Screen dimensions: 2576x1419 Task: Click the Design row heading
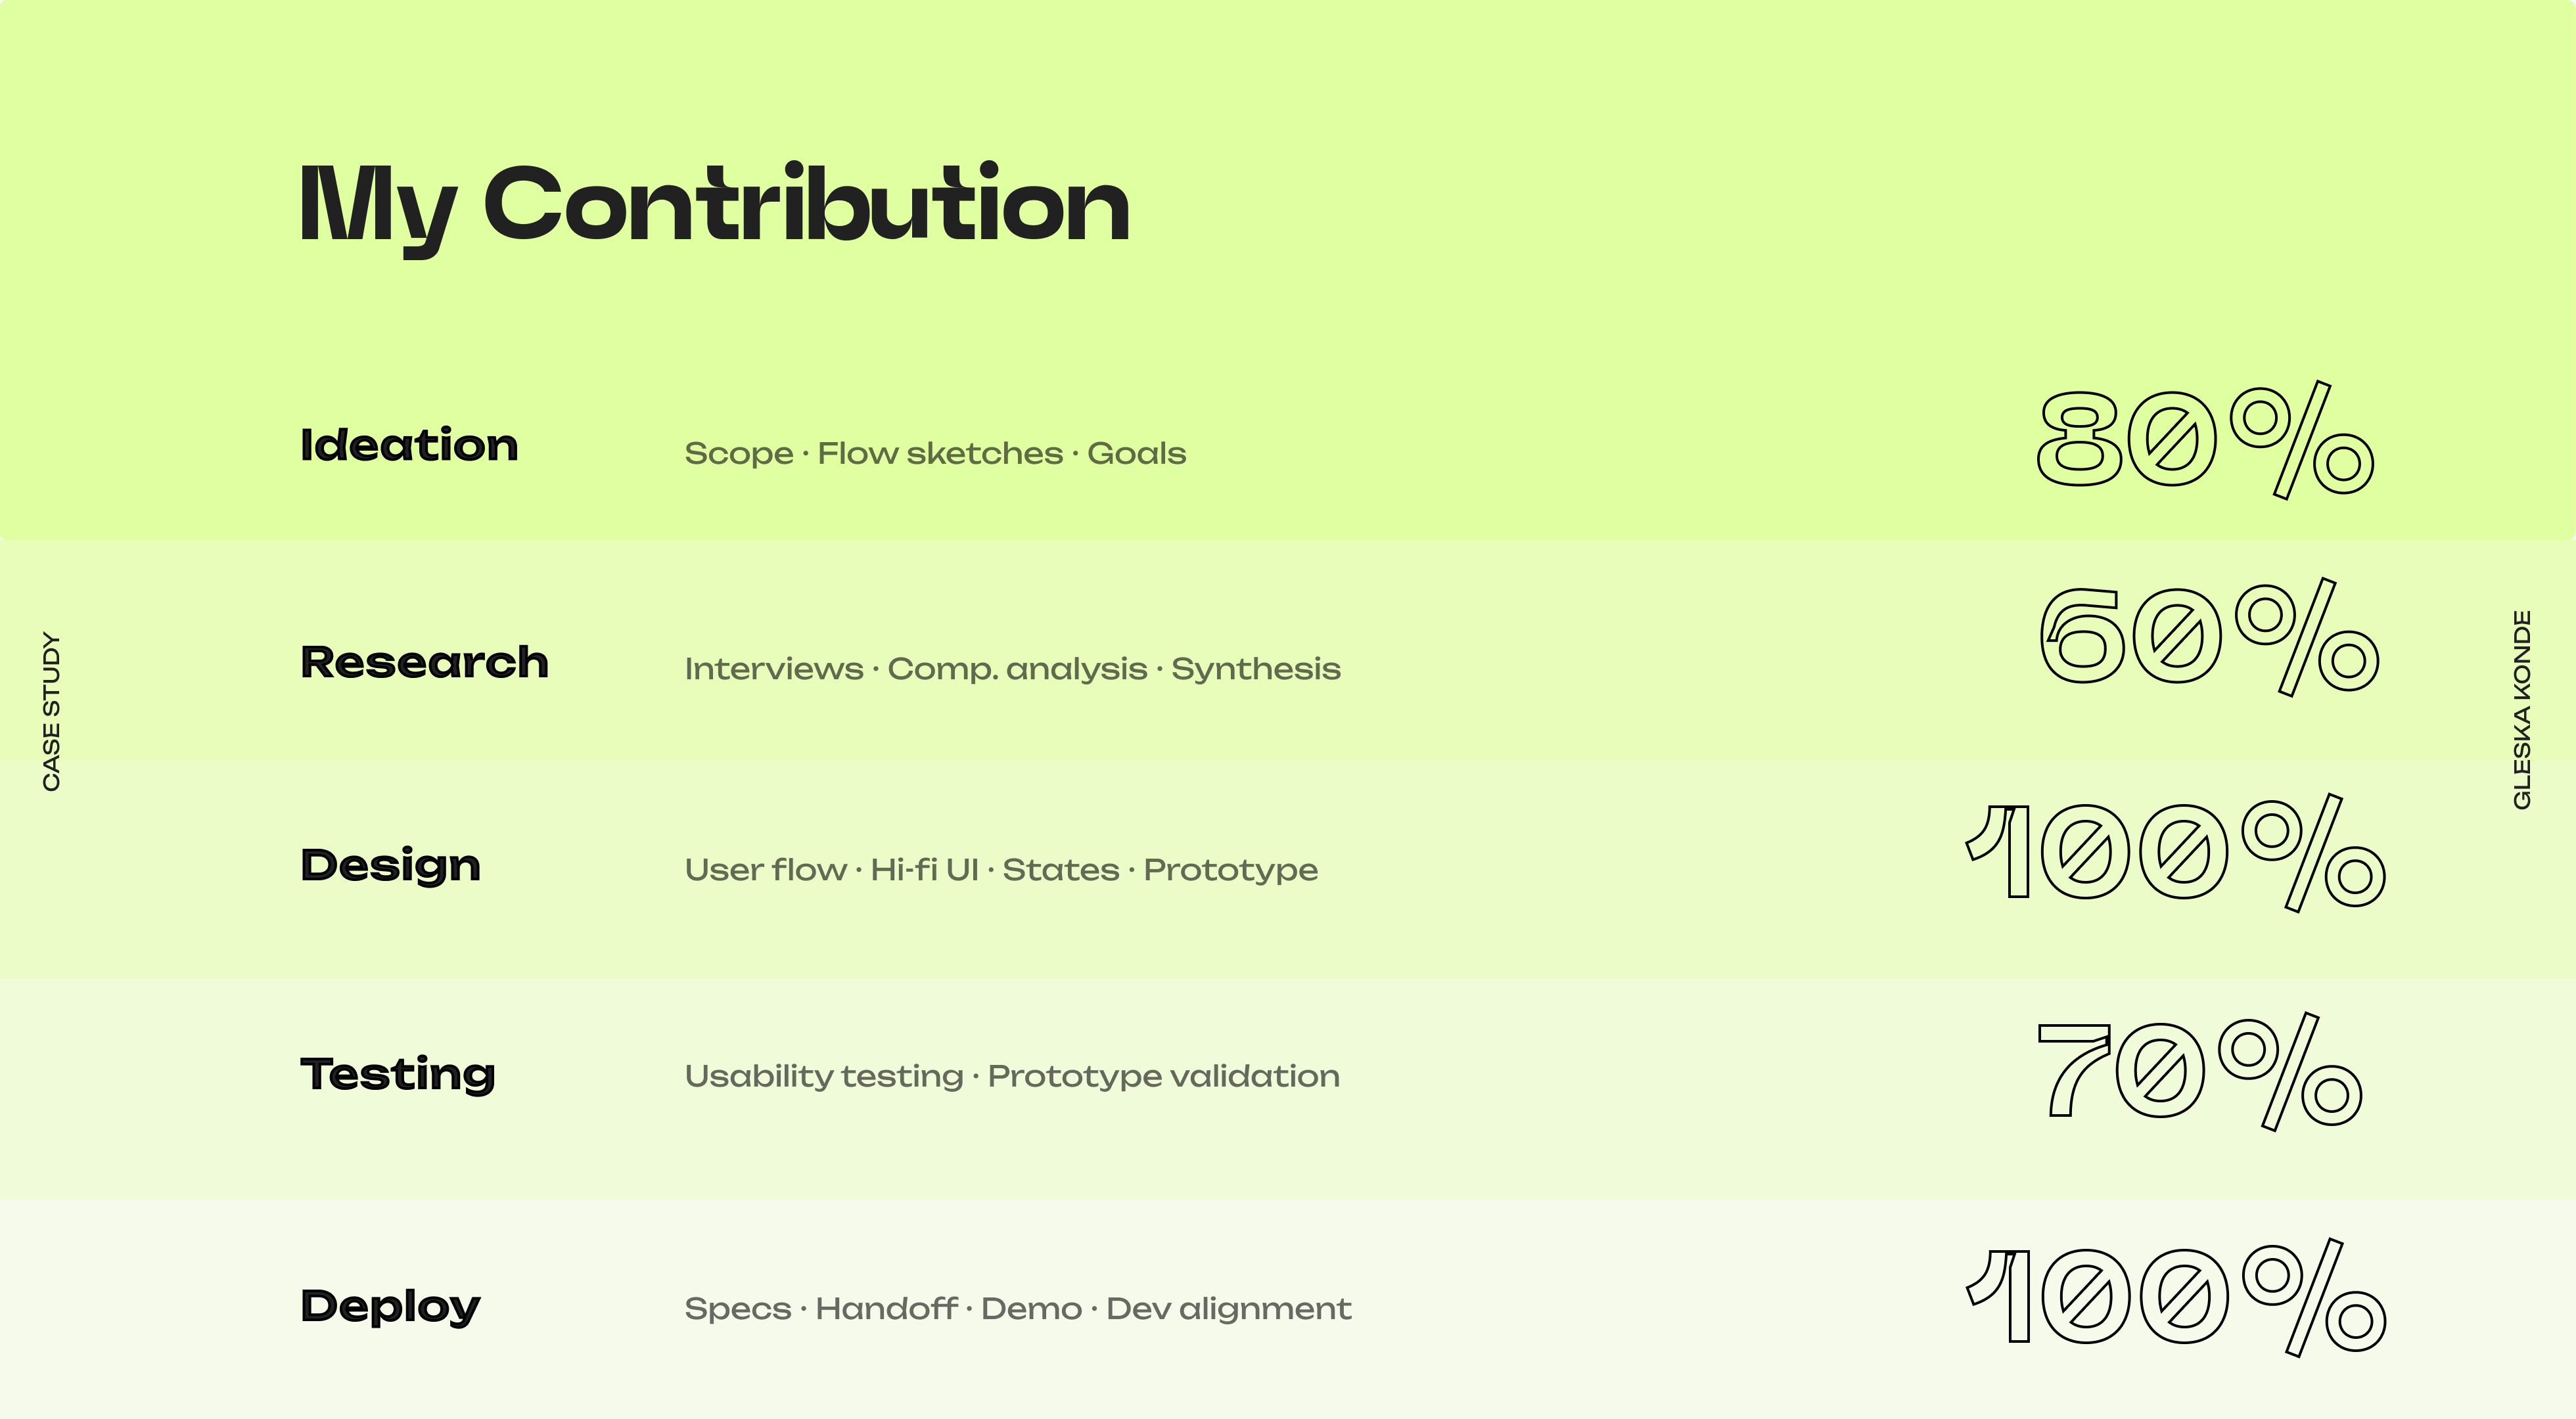[390, 866]
